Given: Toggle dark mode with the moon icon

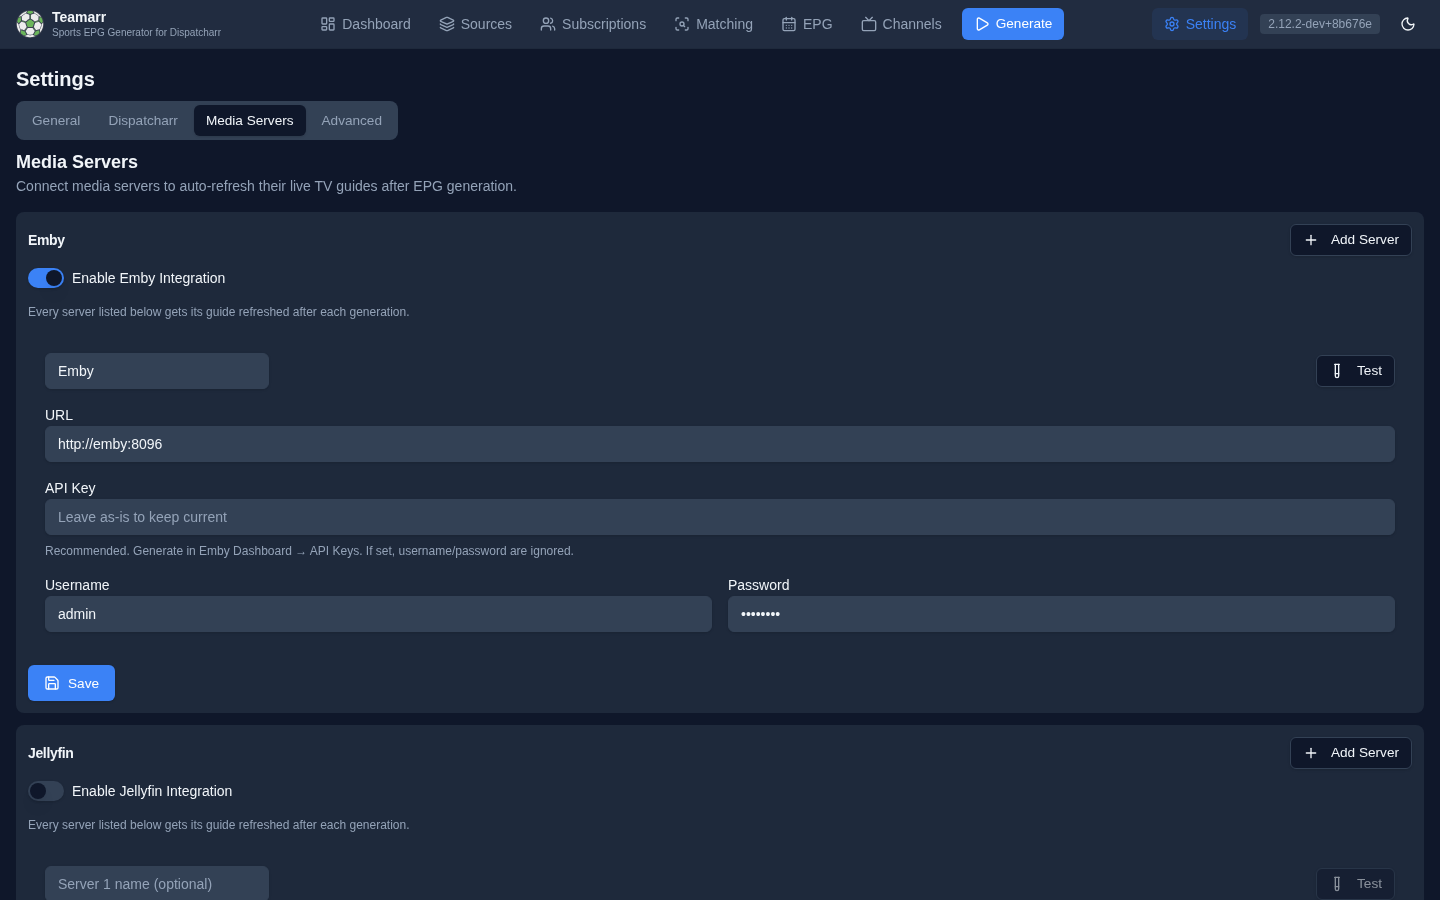Looking at the screenshot, I should point(1408,24).
